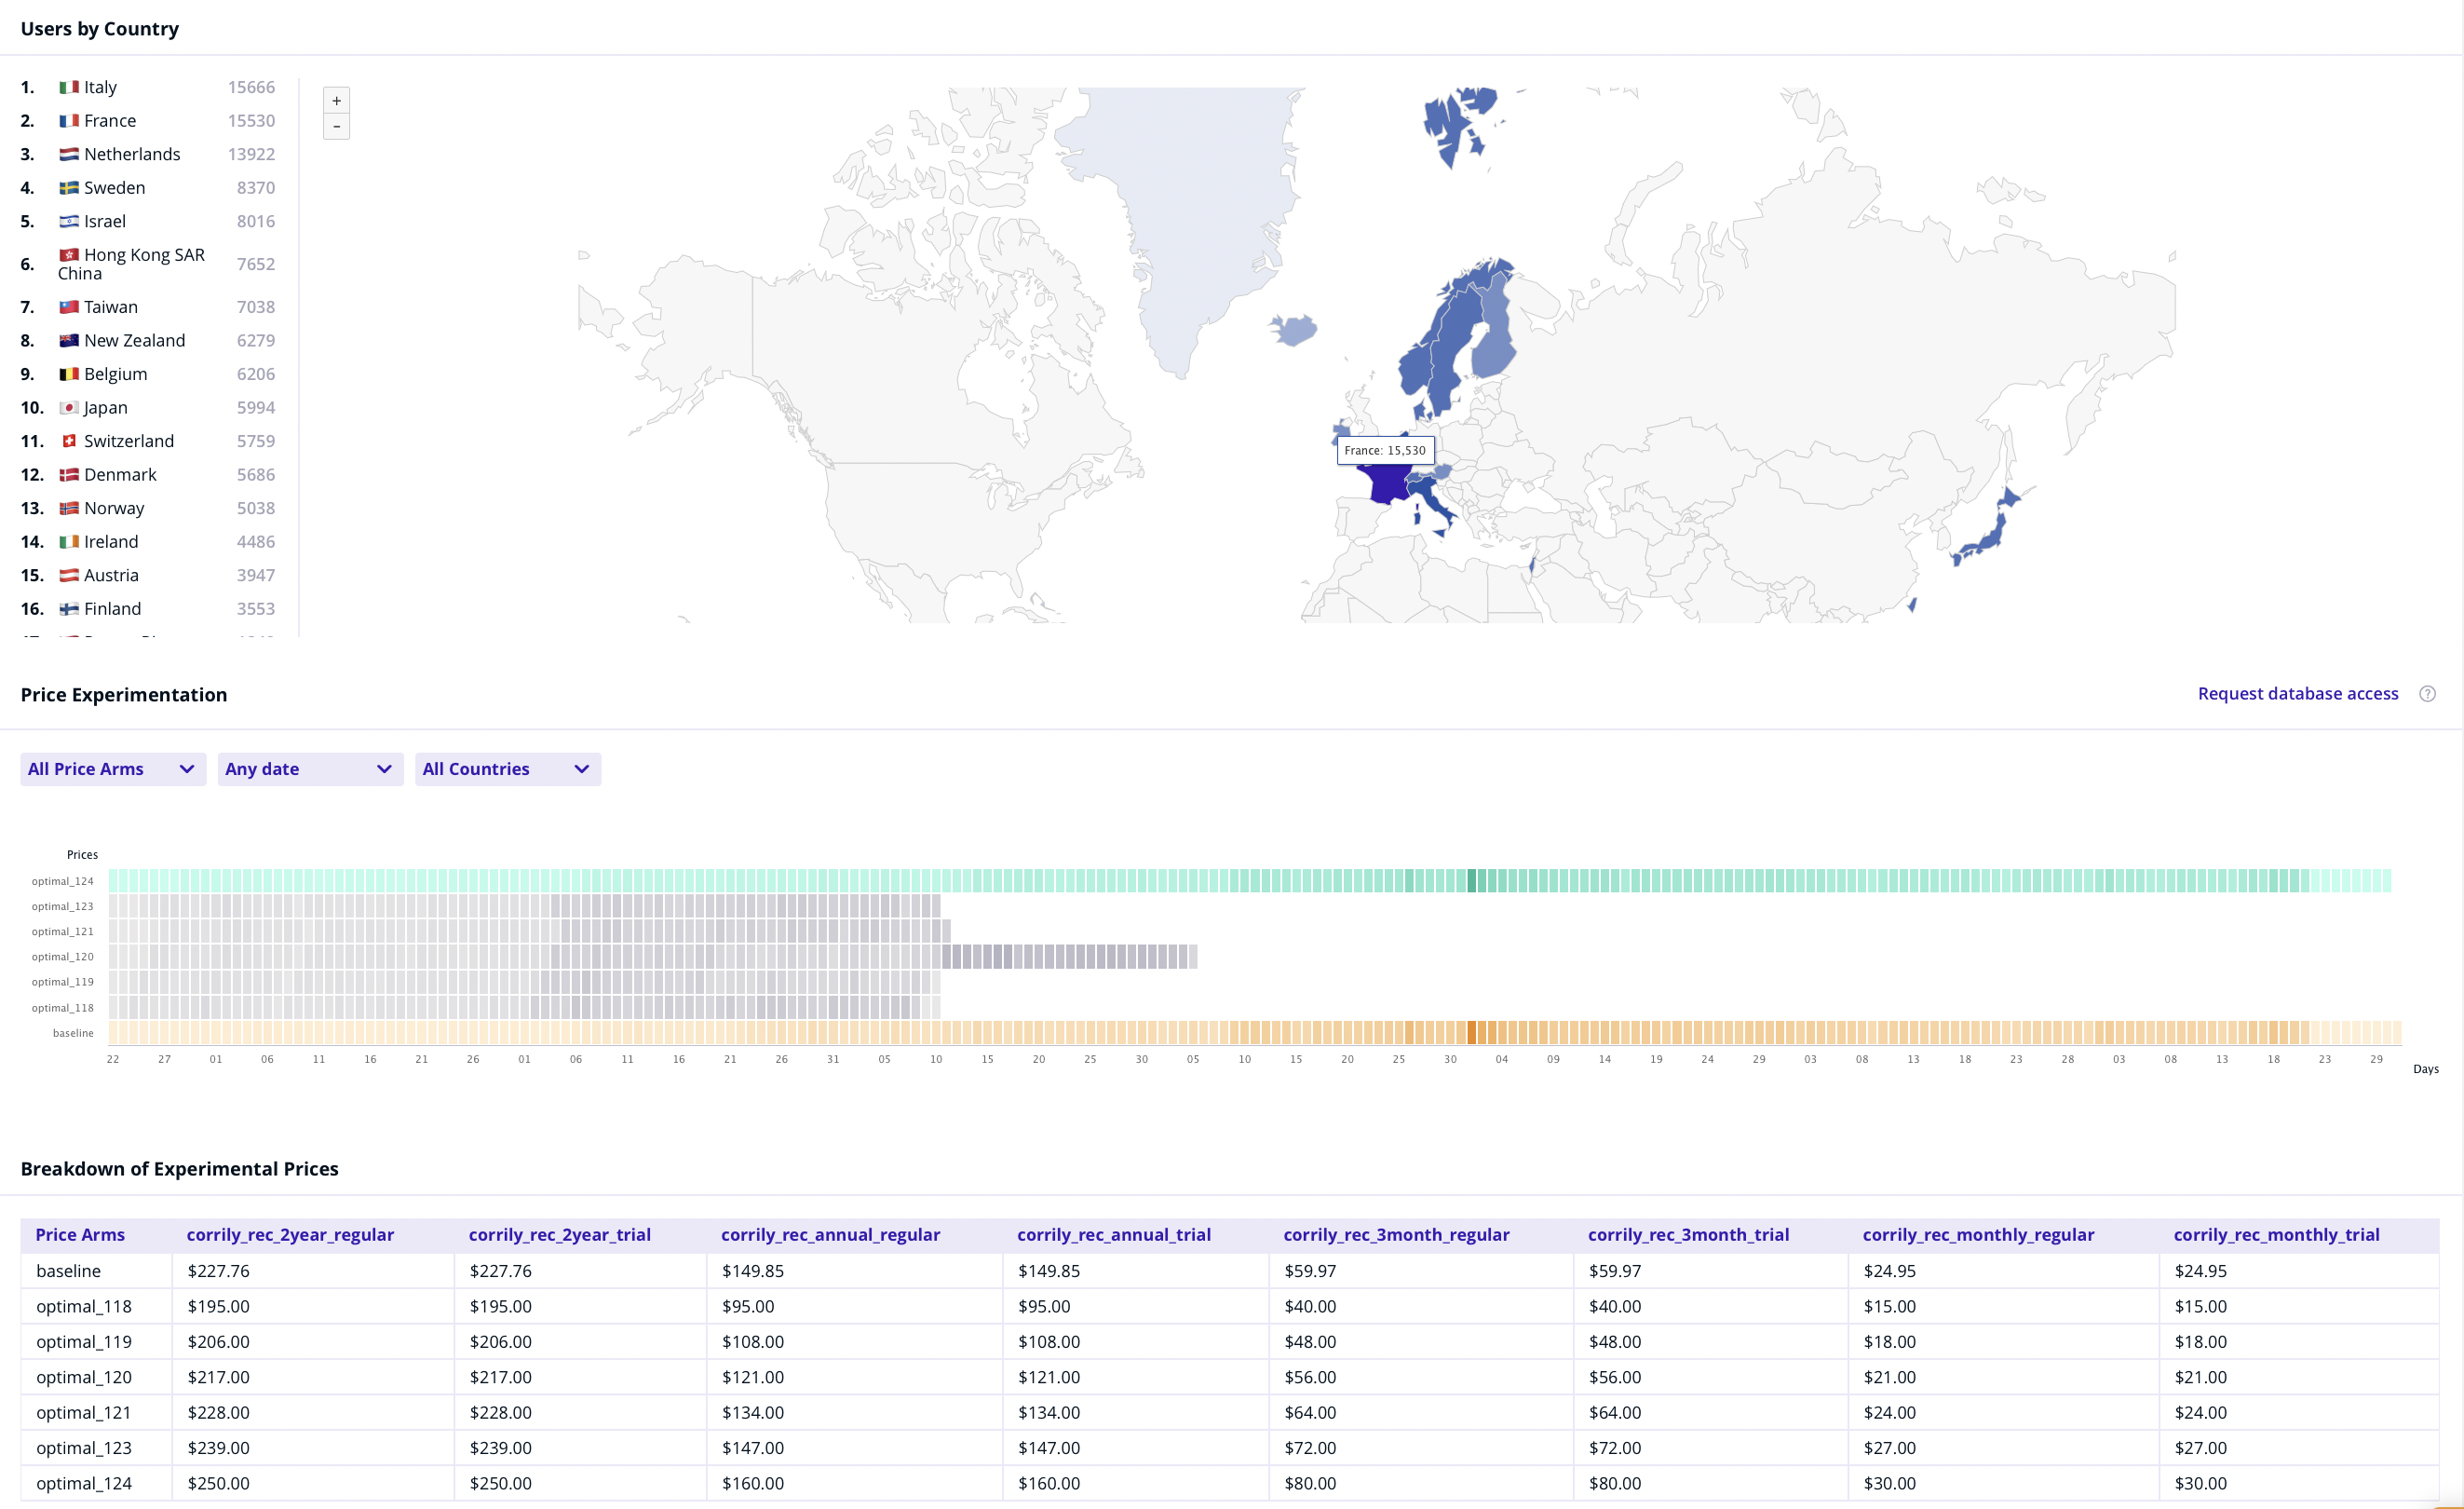Select France in the country list

(110, 121)
